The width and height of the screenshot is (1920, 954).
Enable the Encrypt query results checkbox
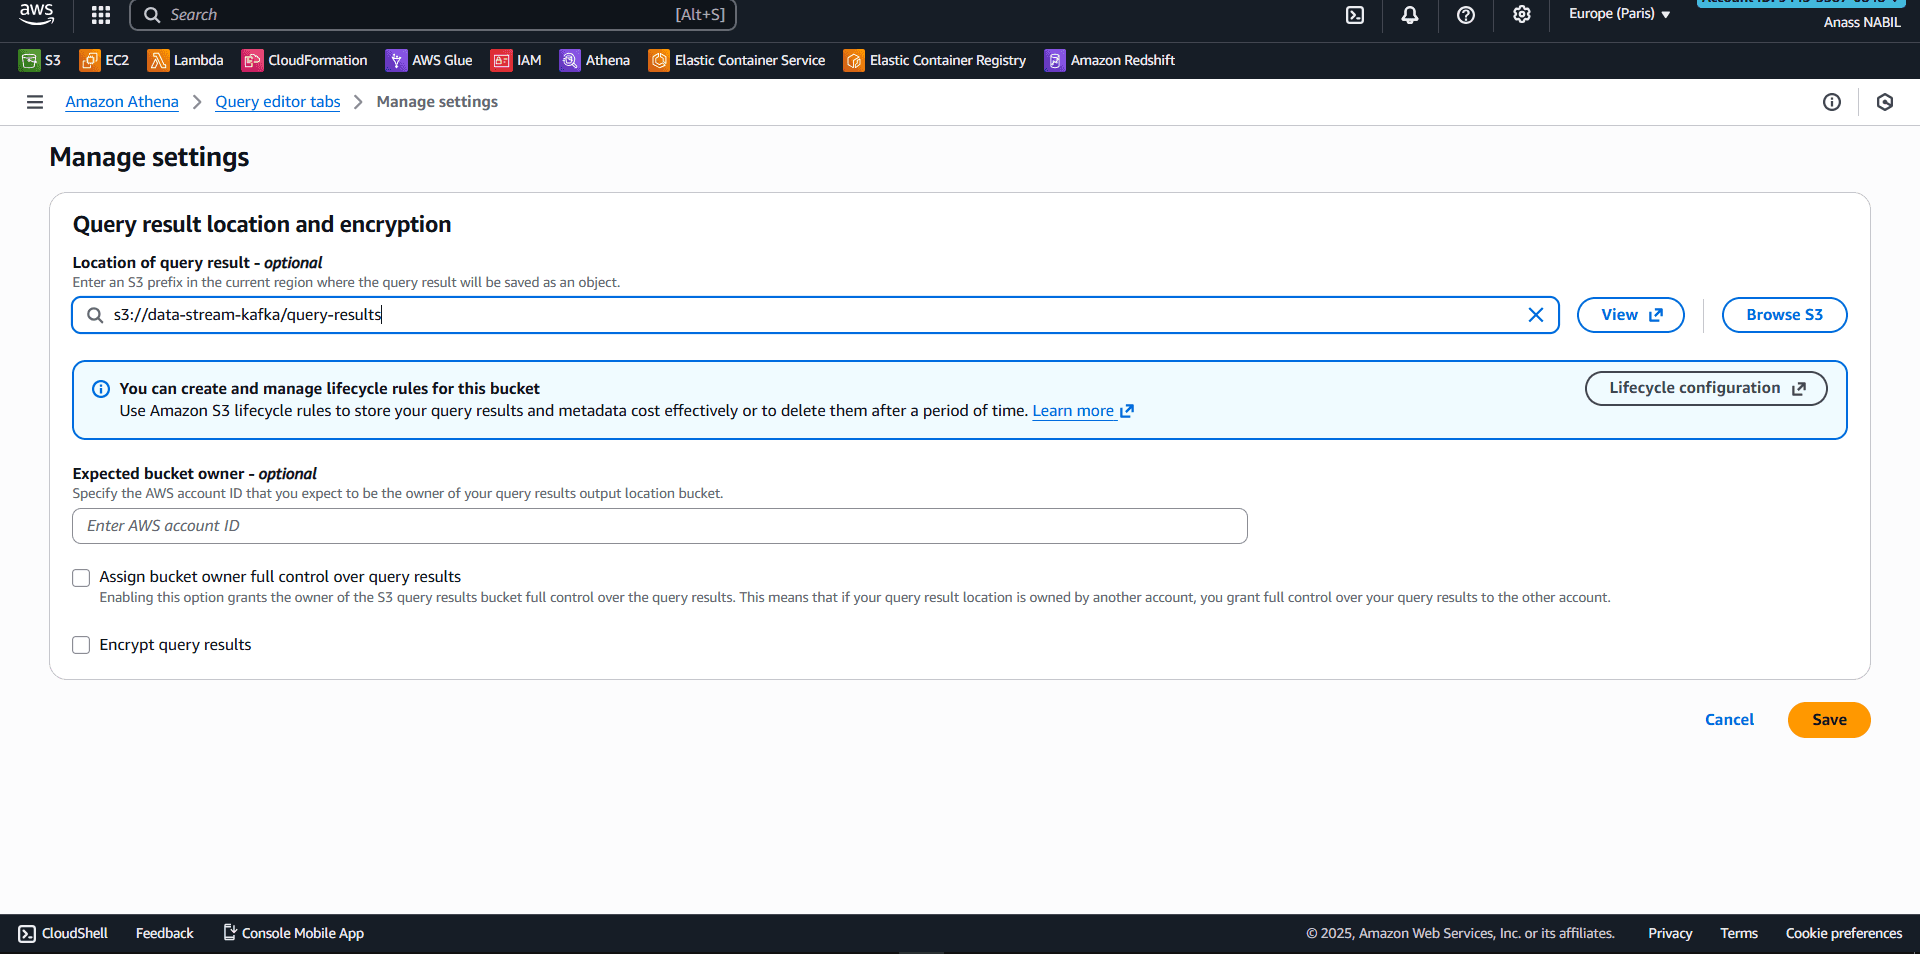81,645
